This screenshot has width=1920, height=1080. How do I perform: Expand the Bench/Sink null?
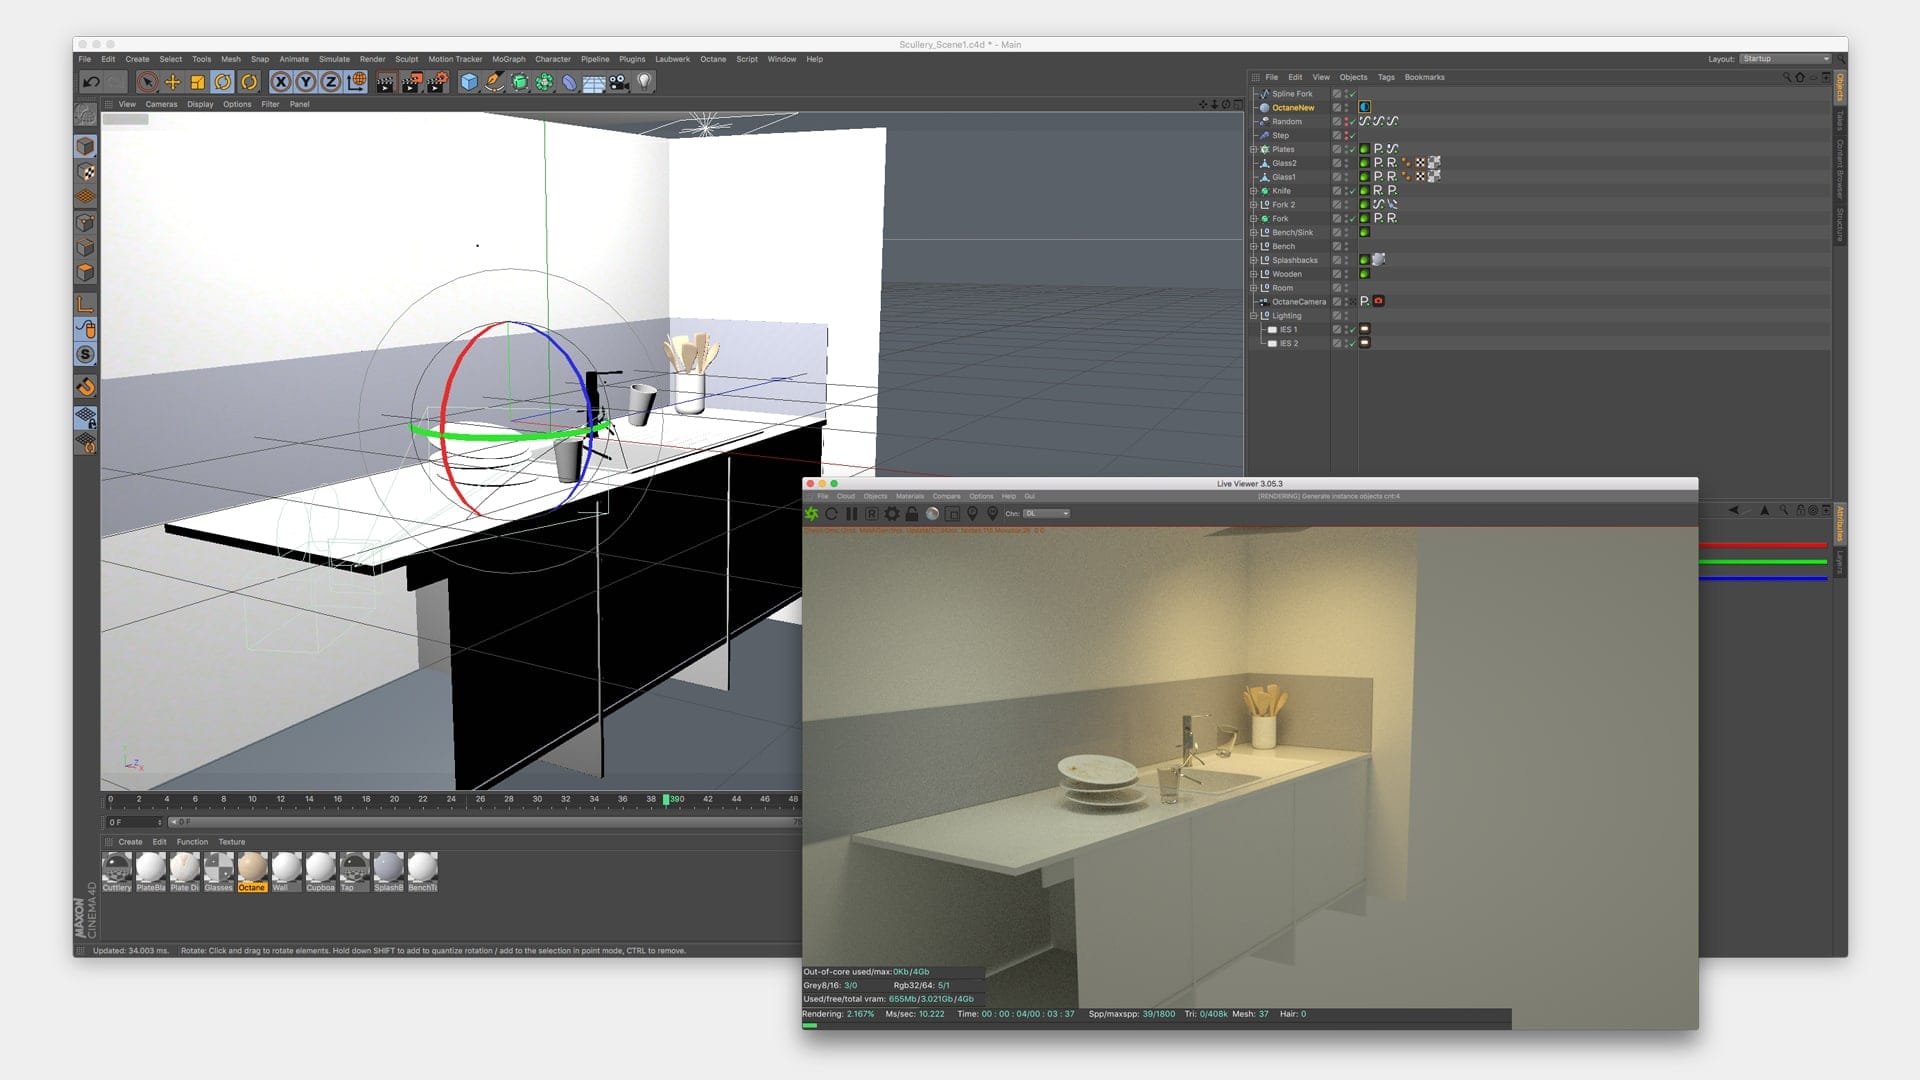click(1253, 232)
